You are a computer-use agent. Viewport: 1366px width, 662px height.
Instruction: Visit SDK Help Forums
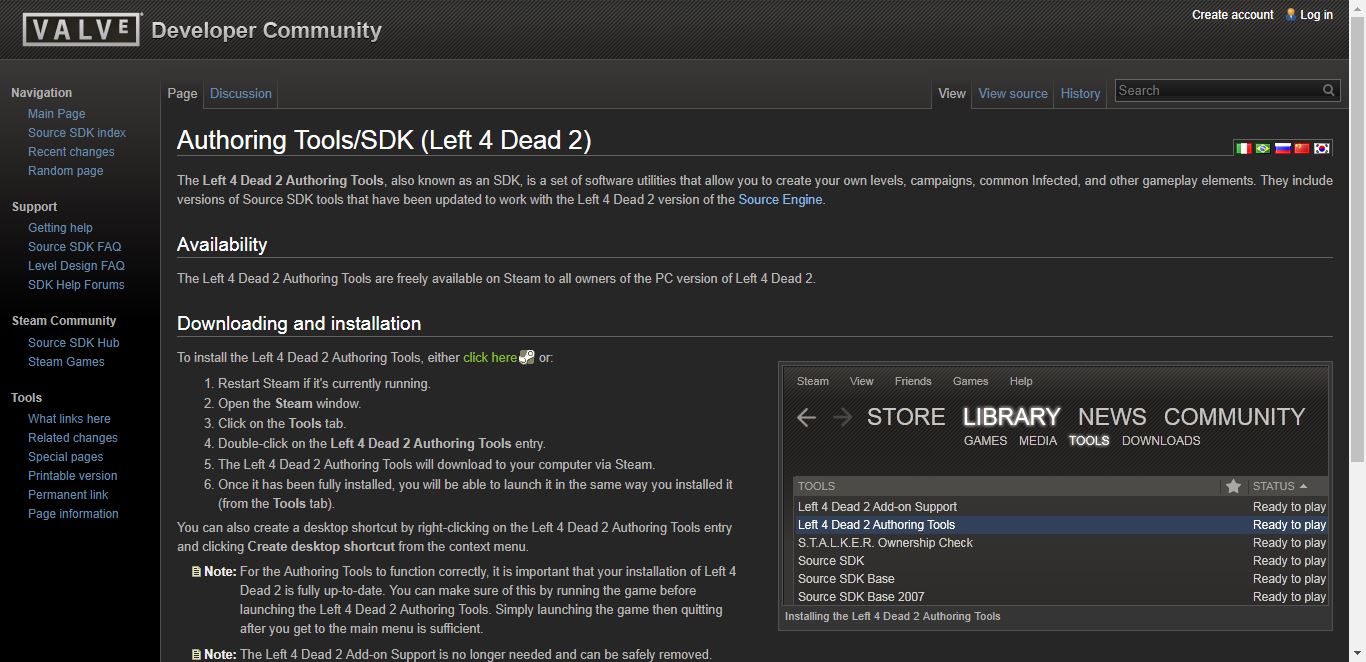76,285
